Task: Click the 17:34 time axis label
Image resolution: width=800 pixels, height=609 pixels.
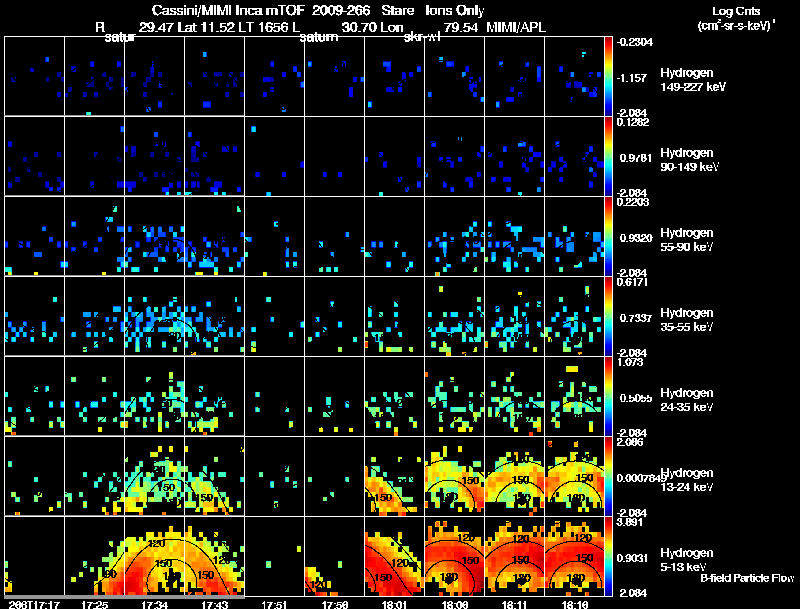Action: (x=155, y=605)
